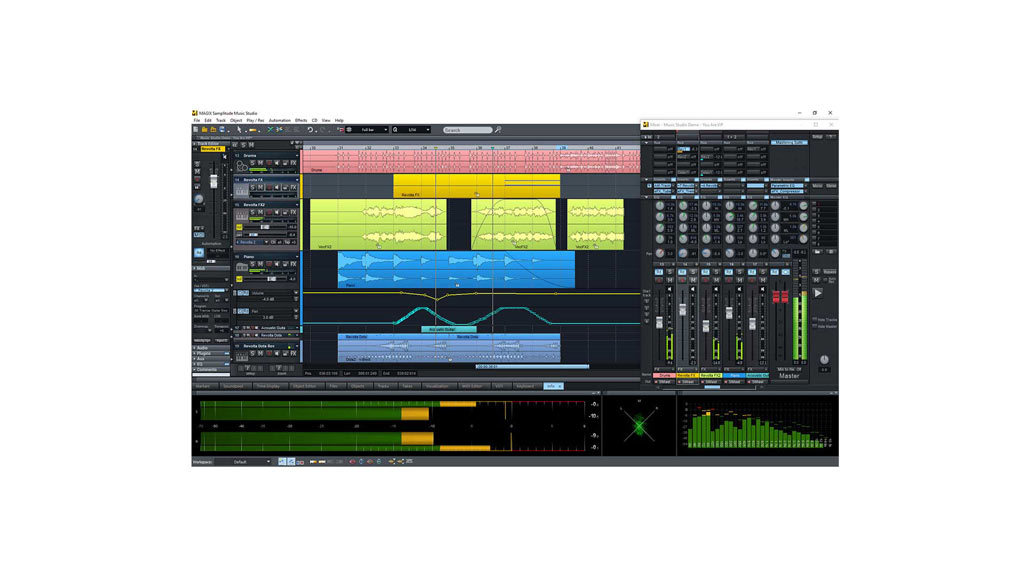
Task: Select the mouse pointer mode tool
Action: pos(239,130)
